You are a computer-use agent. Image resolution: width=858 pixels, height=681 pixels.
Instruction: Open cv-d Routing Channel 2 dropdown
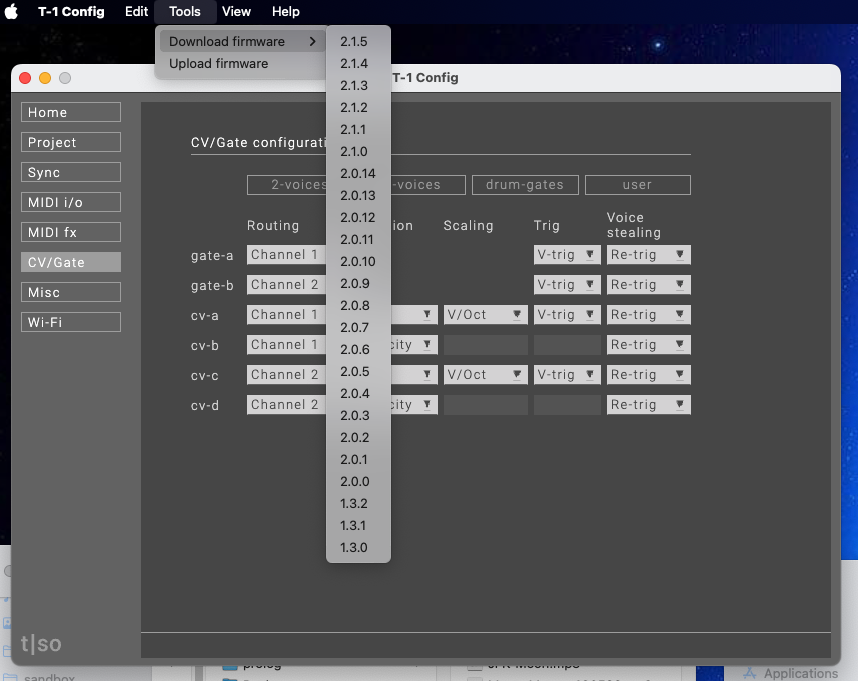[x=287, y=405]
